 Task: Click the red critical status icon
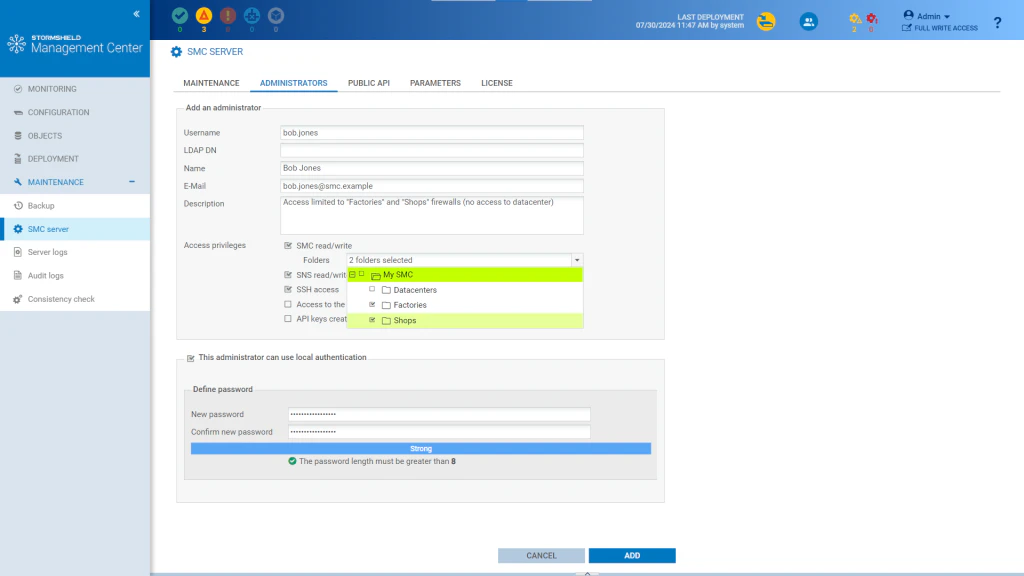[228, 16]
